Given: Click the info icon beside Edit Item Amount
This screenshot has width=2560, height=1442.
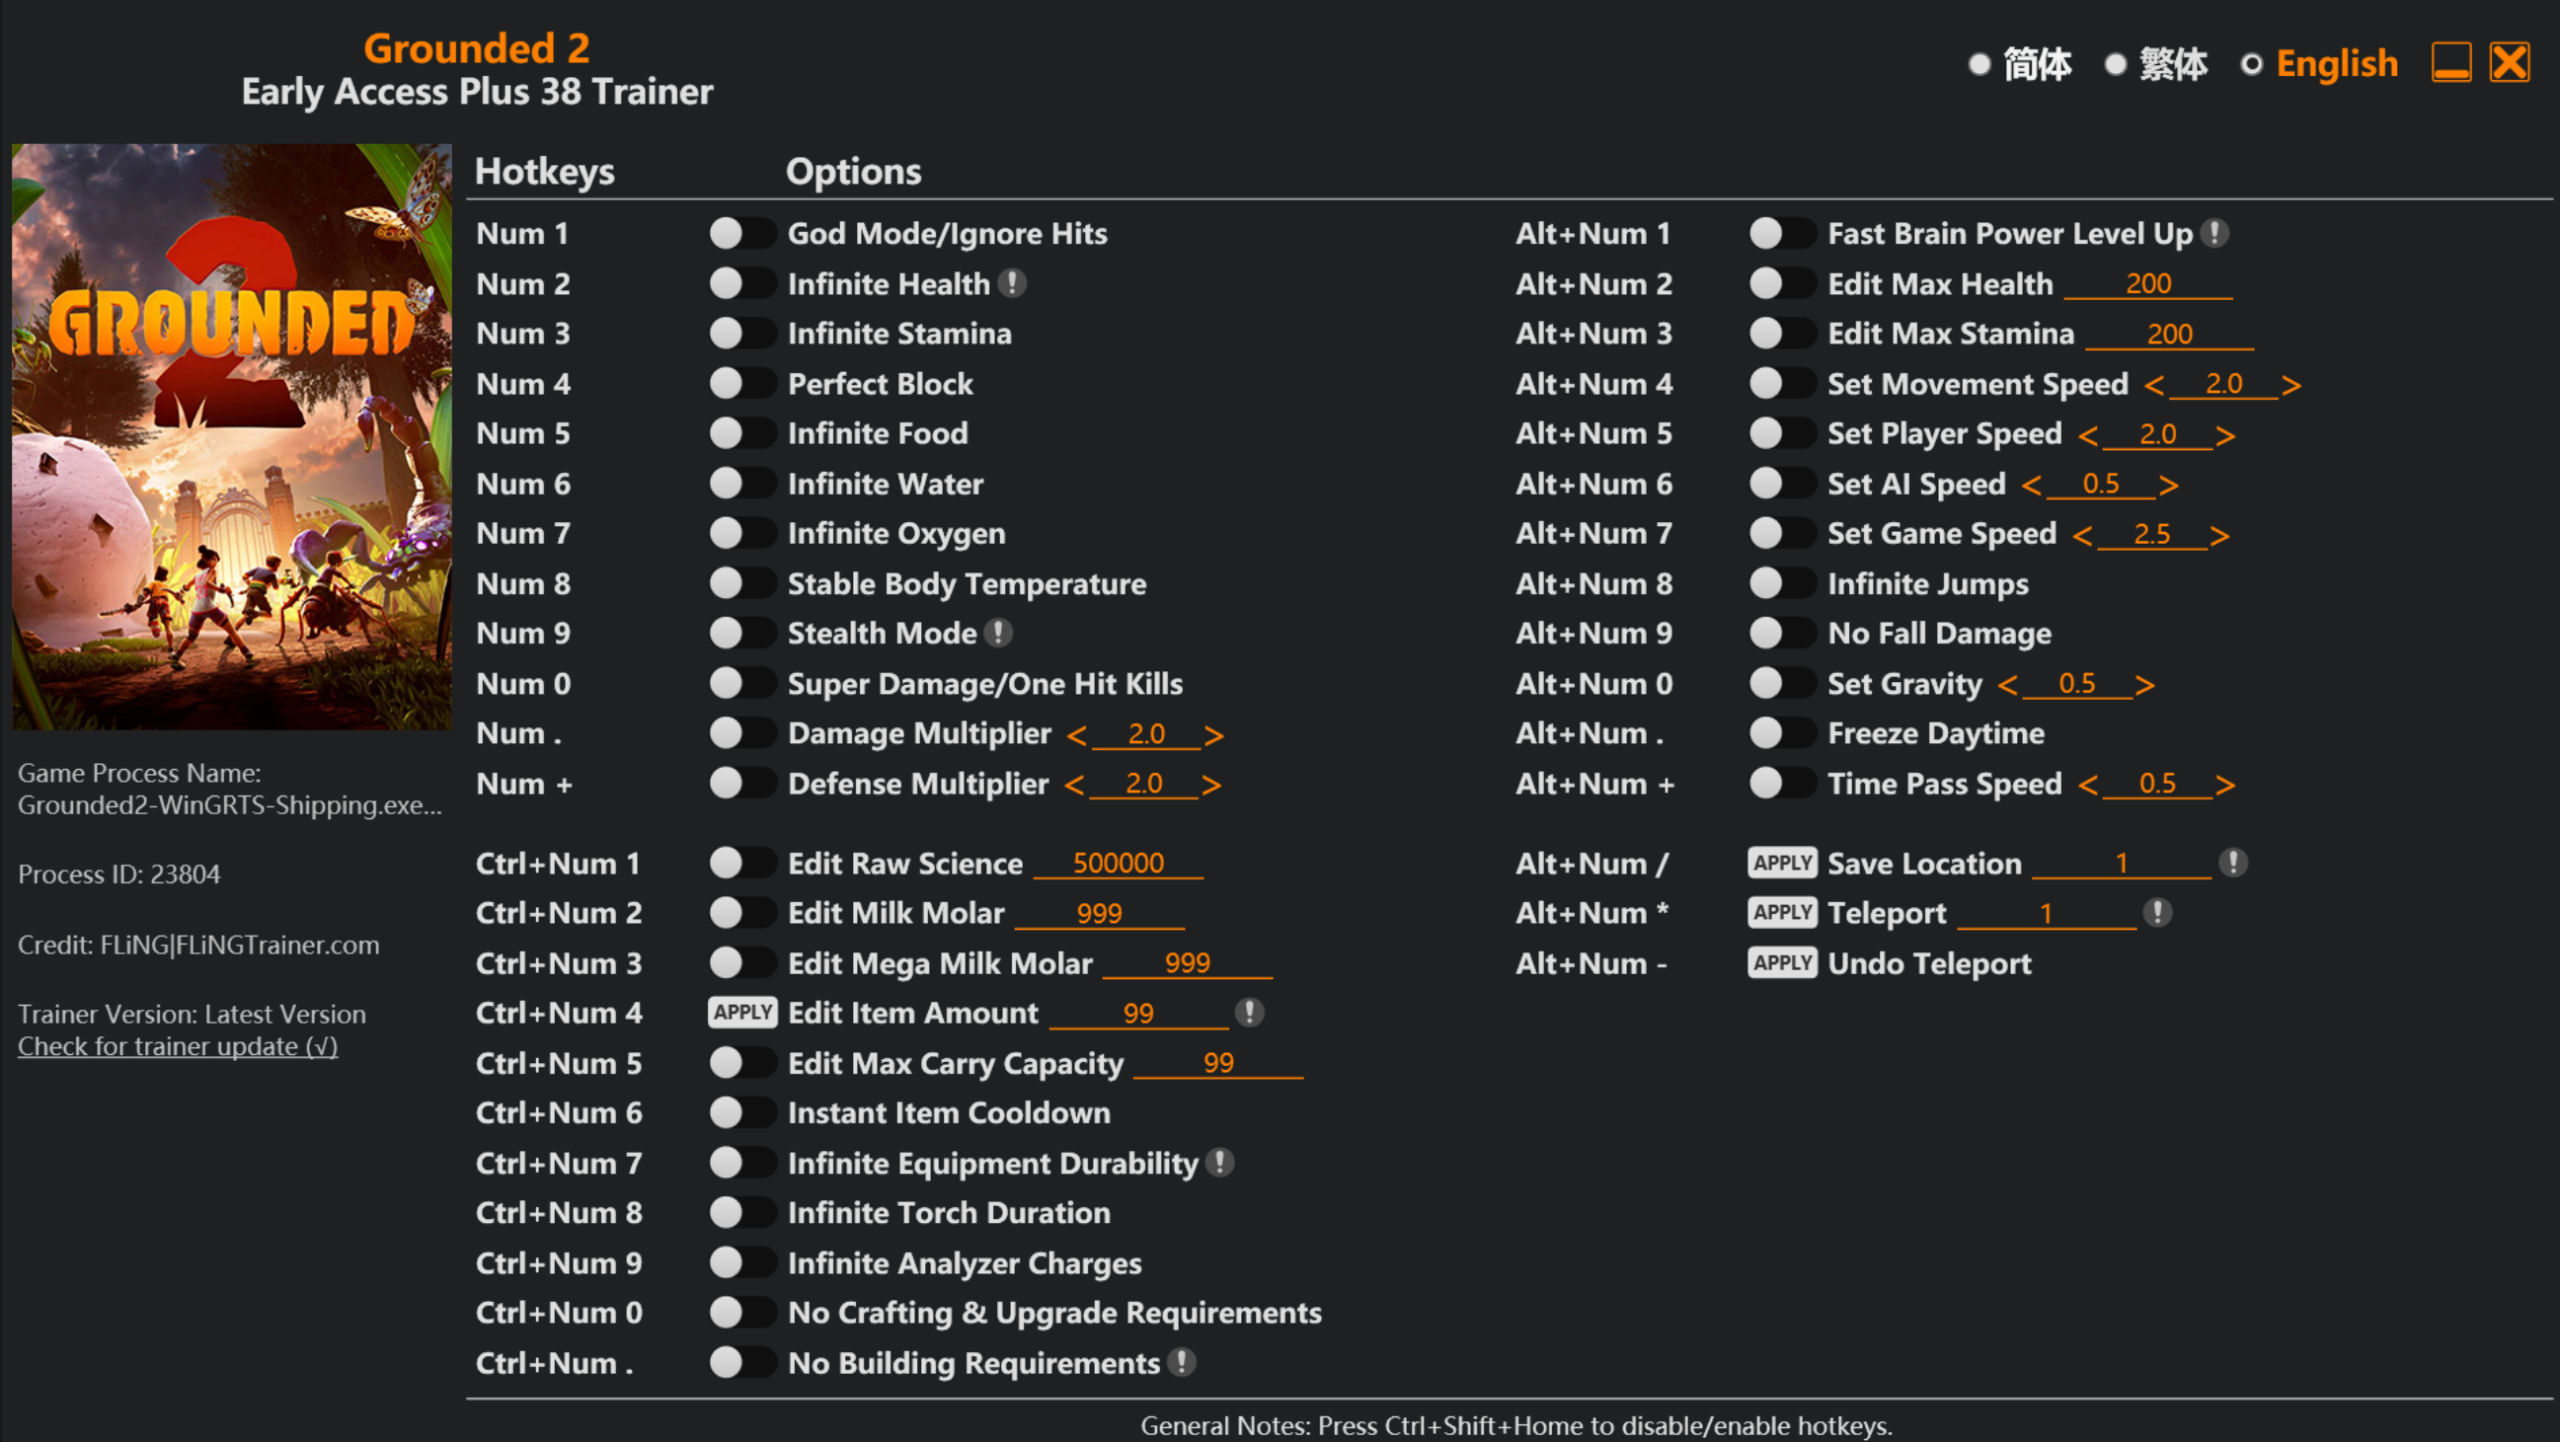Looking at the screenshot, I should 1249,1013.
